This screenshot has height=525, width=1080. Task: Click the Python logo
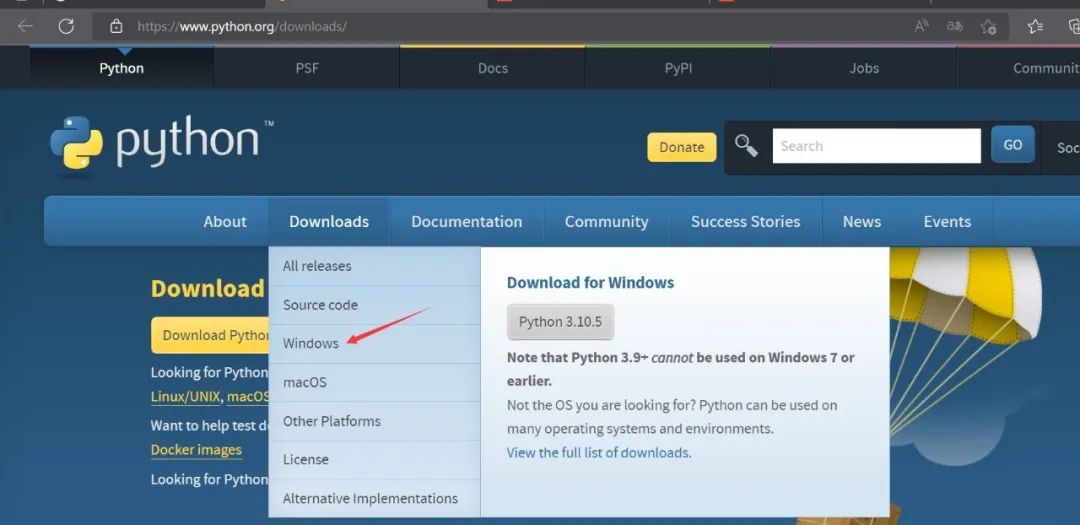[162, 143]
